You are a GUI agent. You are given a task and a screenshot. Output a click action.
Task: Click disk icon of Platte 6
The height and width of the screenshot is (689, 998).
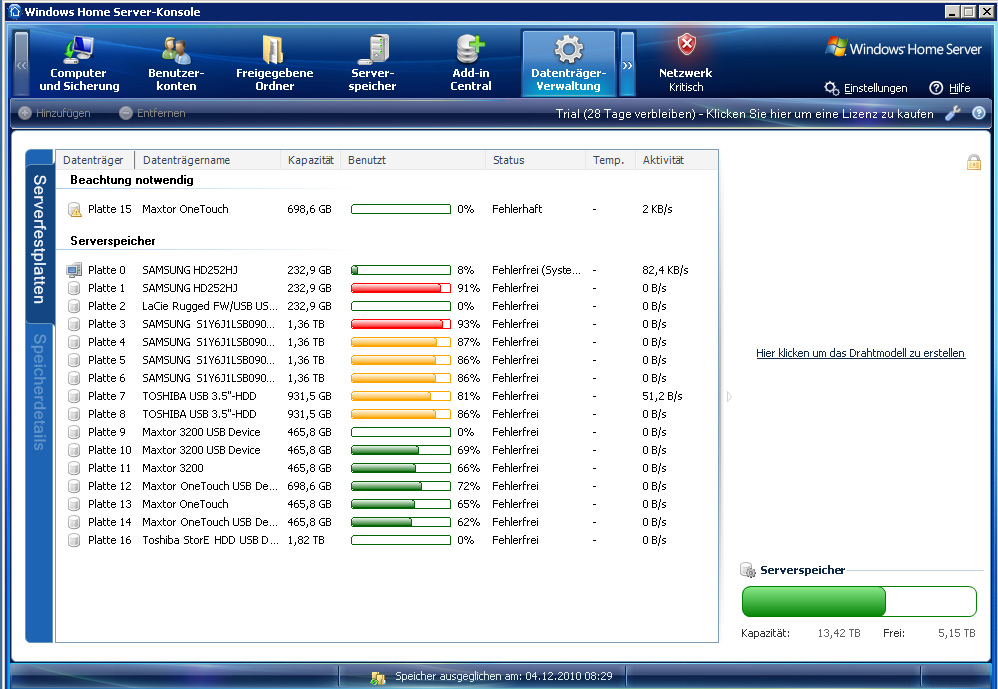click(74, 378)
